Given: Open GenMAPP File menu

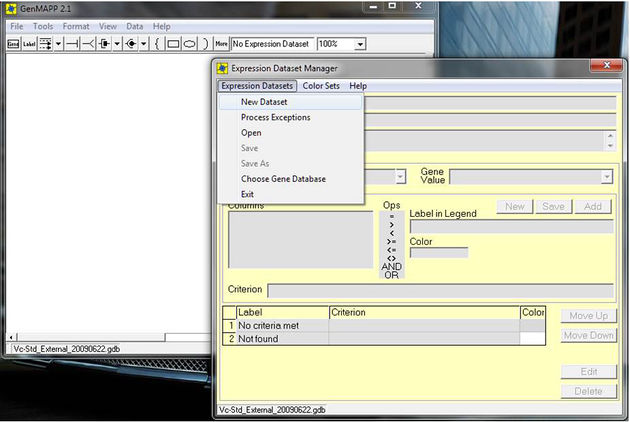Looking at the screenshot, I should pyautogui.click(x=16, y=27).
